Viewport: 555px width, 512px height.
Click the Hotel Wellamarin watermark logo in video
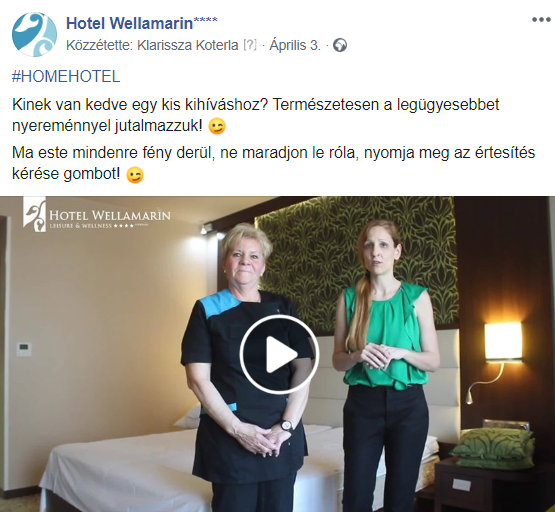[x=97, y=215]
